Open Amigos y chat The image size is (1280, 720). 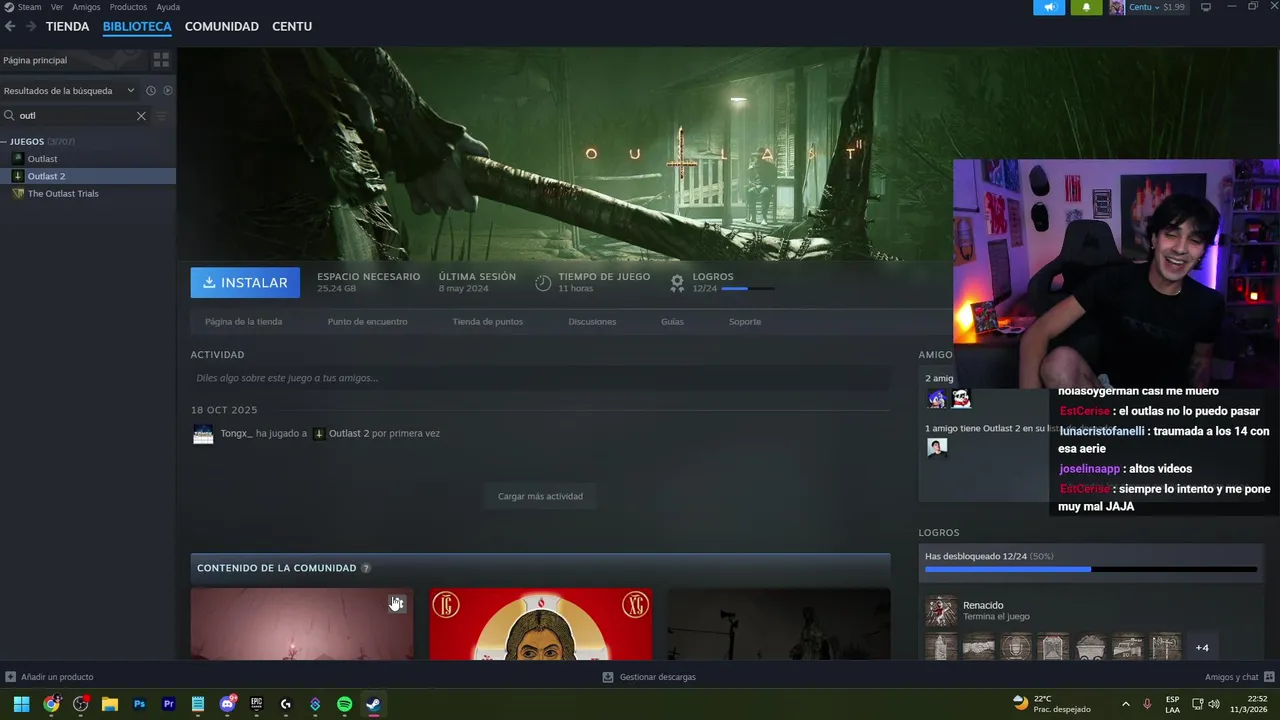(1239, 677)
